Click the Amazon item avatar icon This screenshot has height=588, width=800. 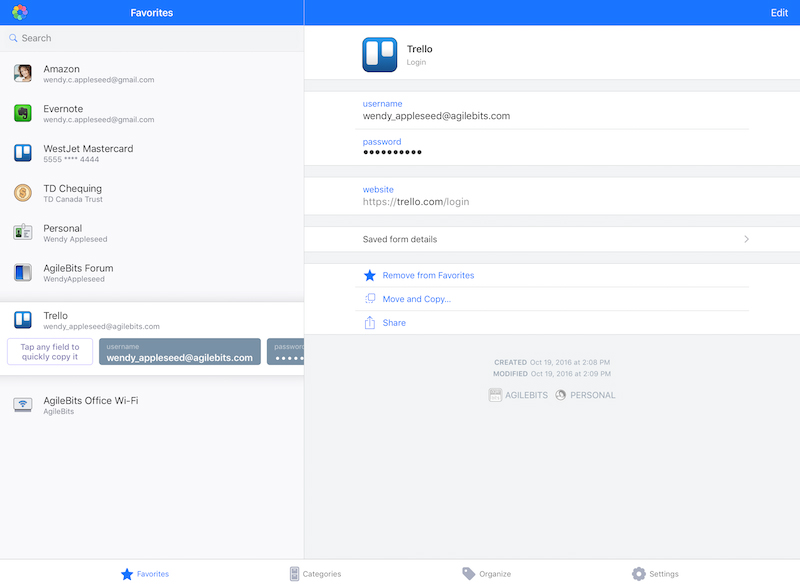coord(23,74)
